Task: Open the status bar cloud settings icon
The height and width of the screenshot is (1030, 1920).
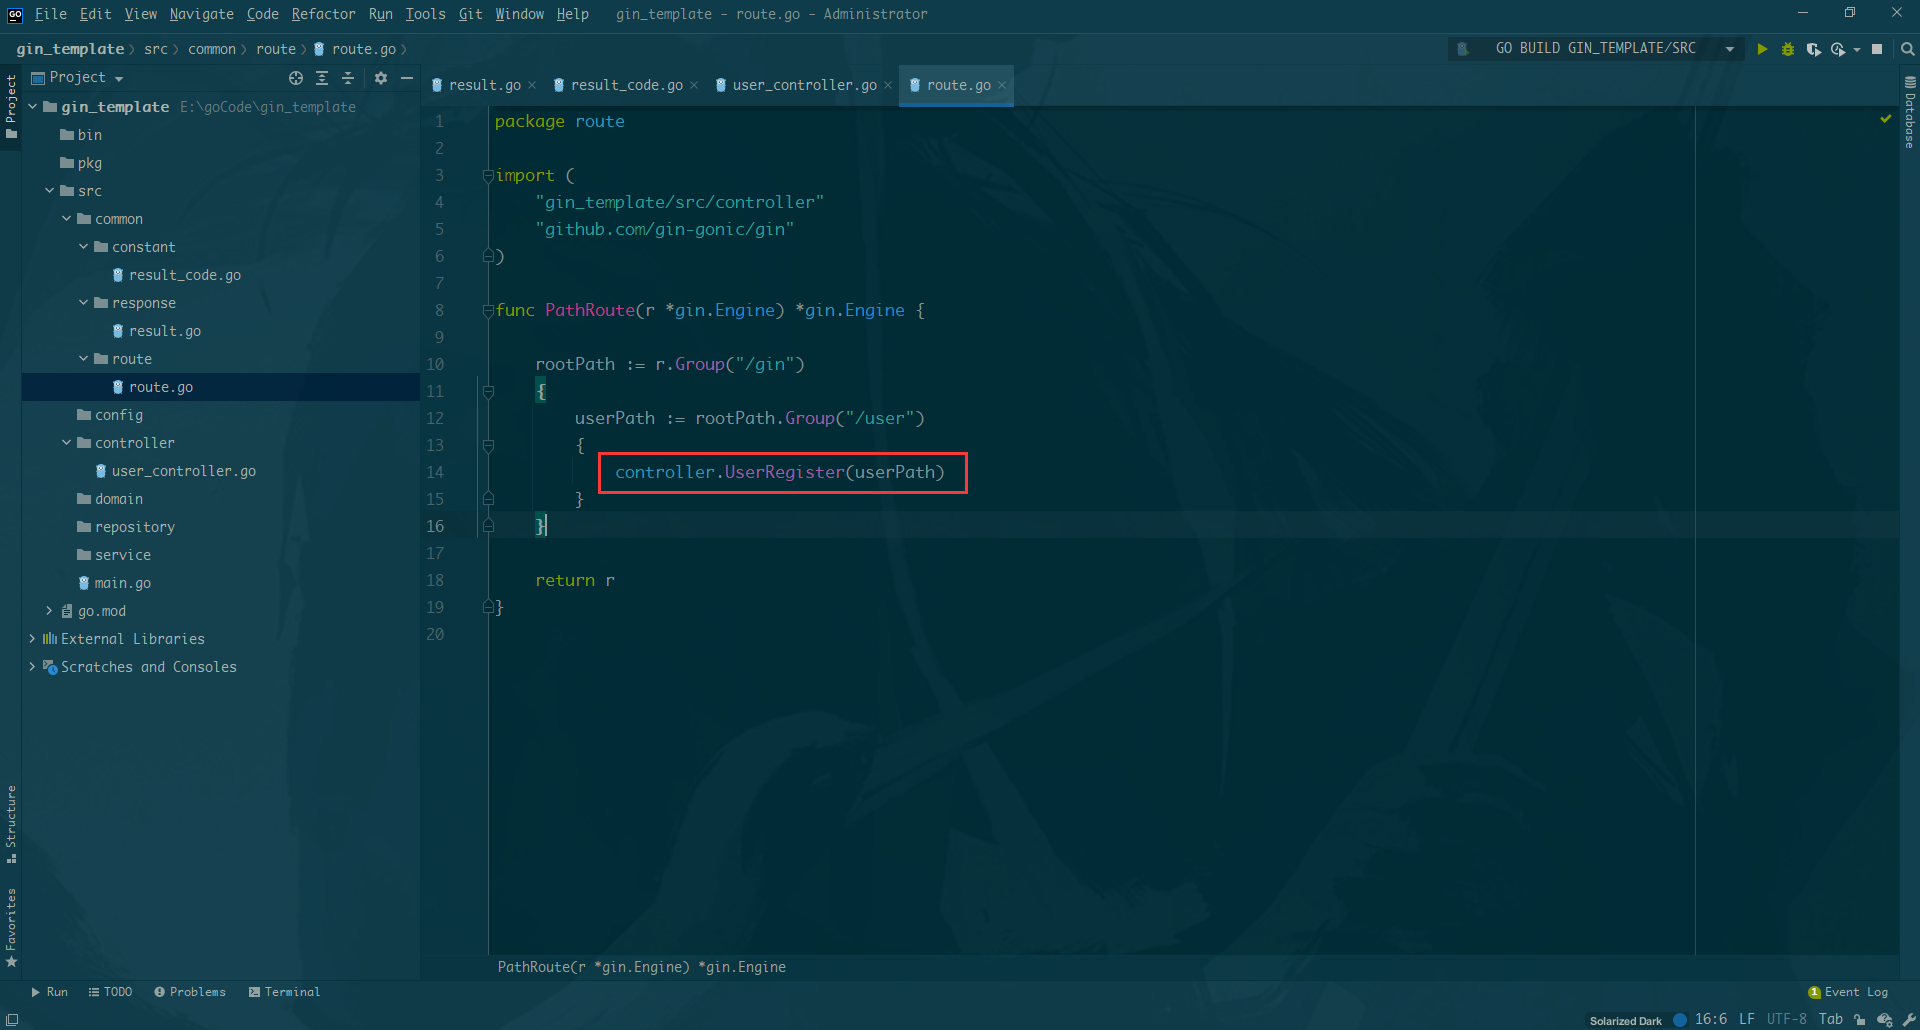Action: tap(1885, 1020)
